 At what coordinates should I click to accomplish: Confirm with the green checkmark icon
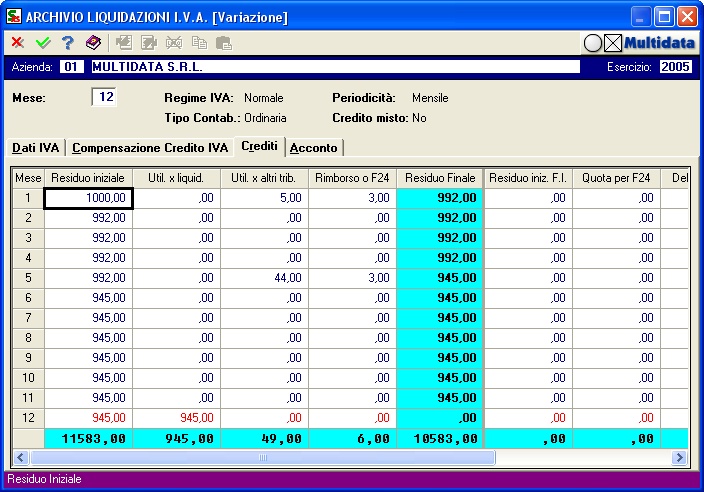[43, 43]
